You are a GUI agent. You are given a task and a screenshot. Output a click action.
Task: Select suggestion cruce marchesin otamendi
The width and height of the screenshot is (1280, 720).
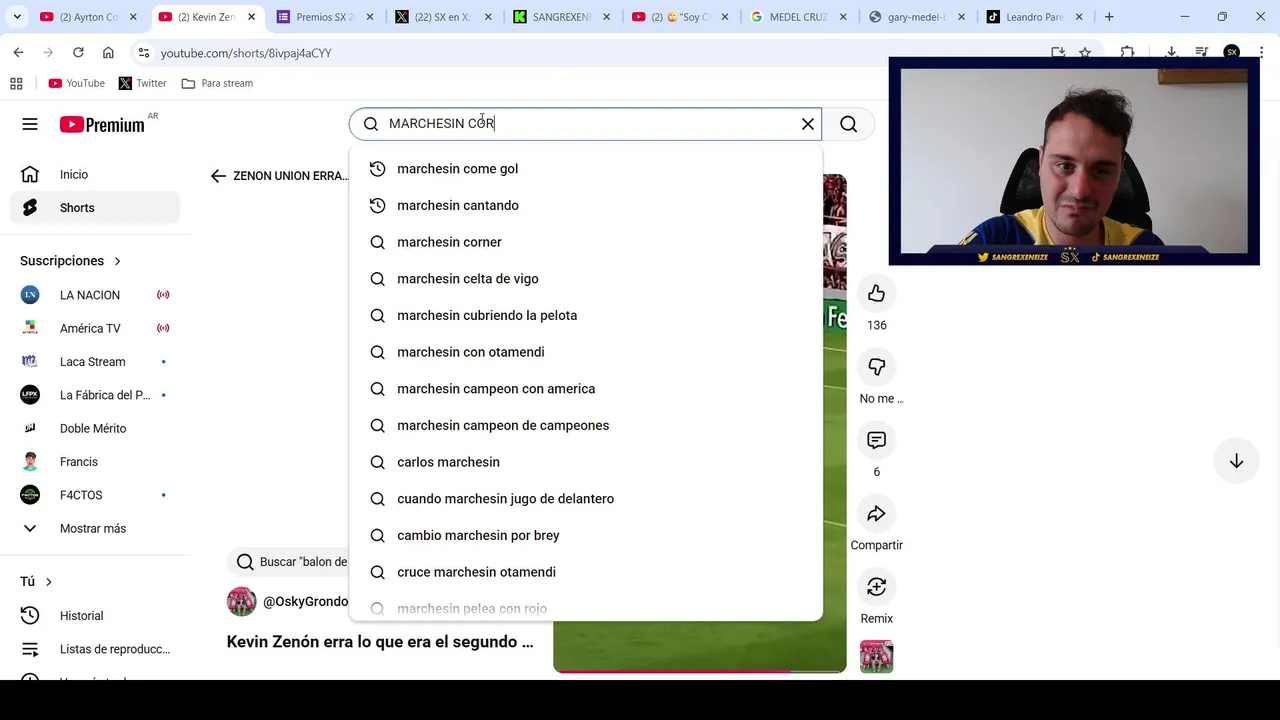pos(586,572)
